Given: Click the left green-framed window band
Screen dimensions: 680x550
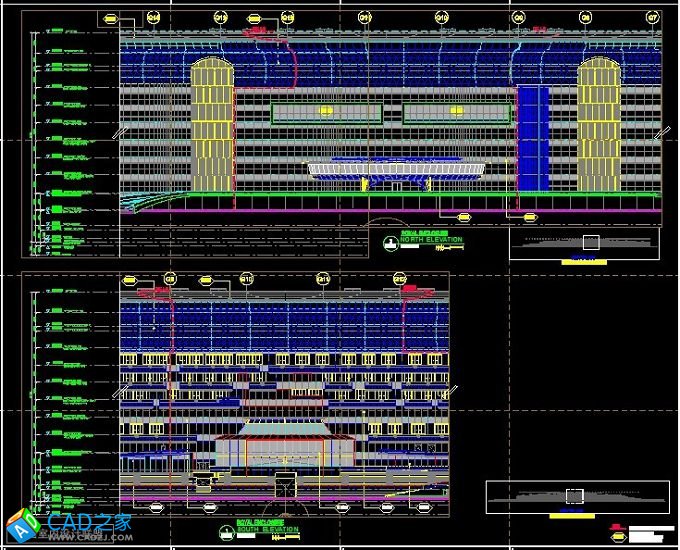Looking at the screenshot, I should pyautogui.click(x=326, y=113).
